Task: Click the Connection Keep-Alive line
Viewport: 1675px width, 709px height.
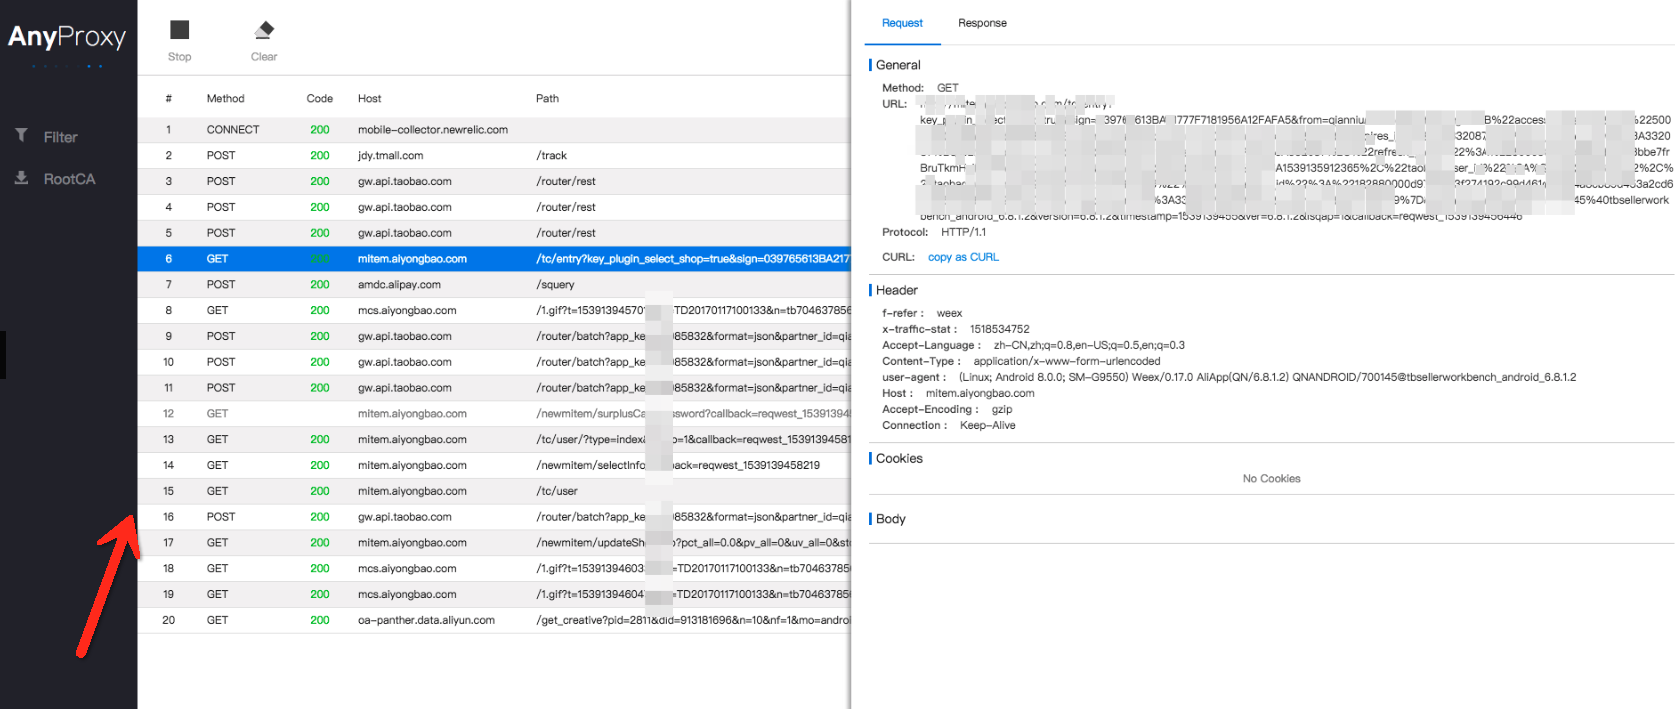Action: [948, 425]
